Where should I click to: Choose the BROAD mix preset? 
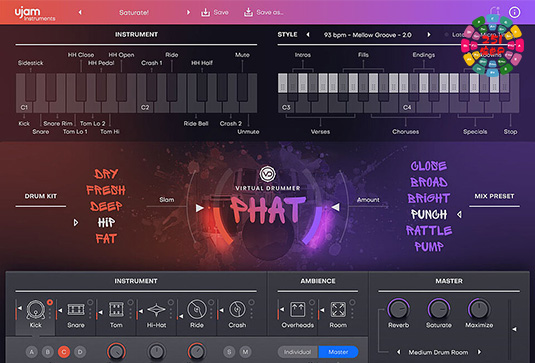429,182
